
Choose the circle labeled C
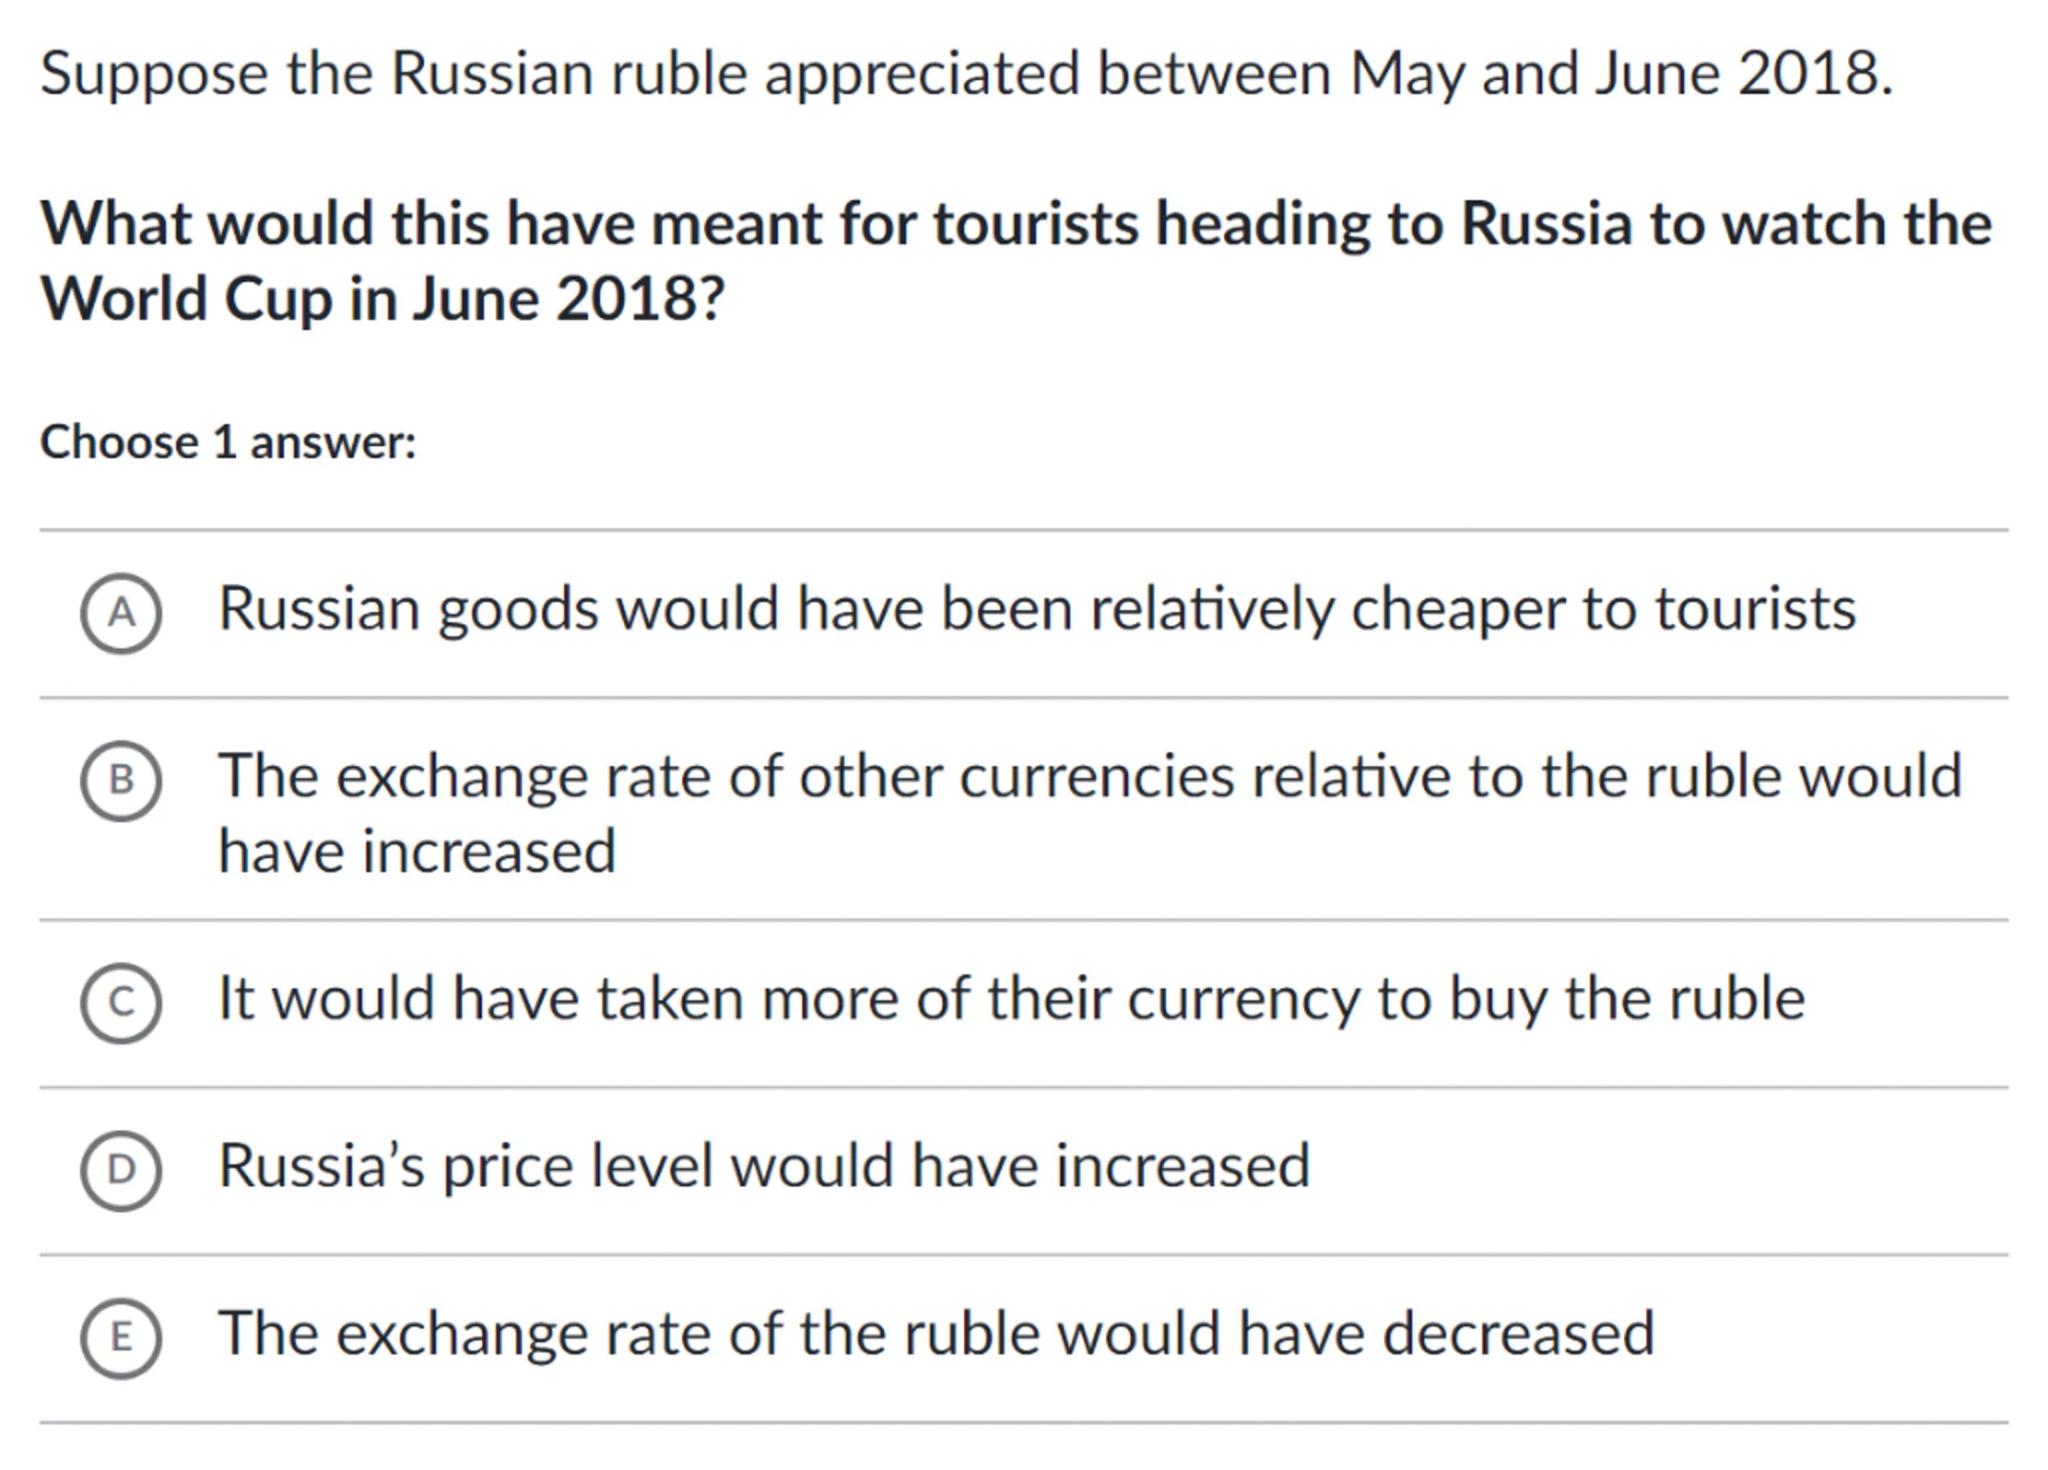click(121, 1002)
